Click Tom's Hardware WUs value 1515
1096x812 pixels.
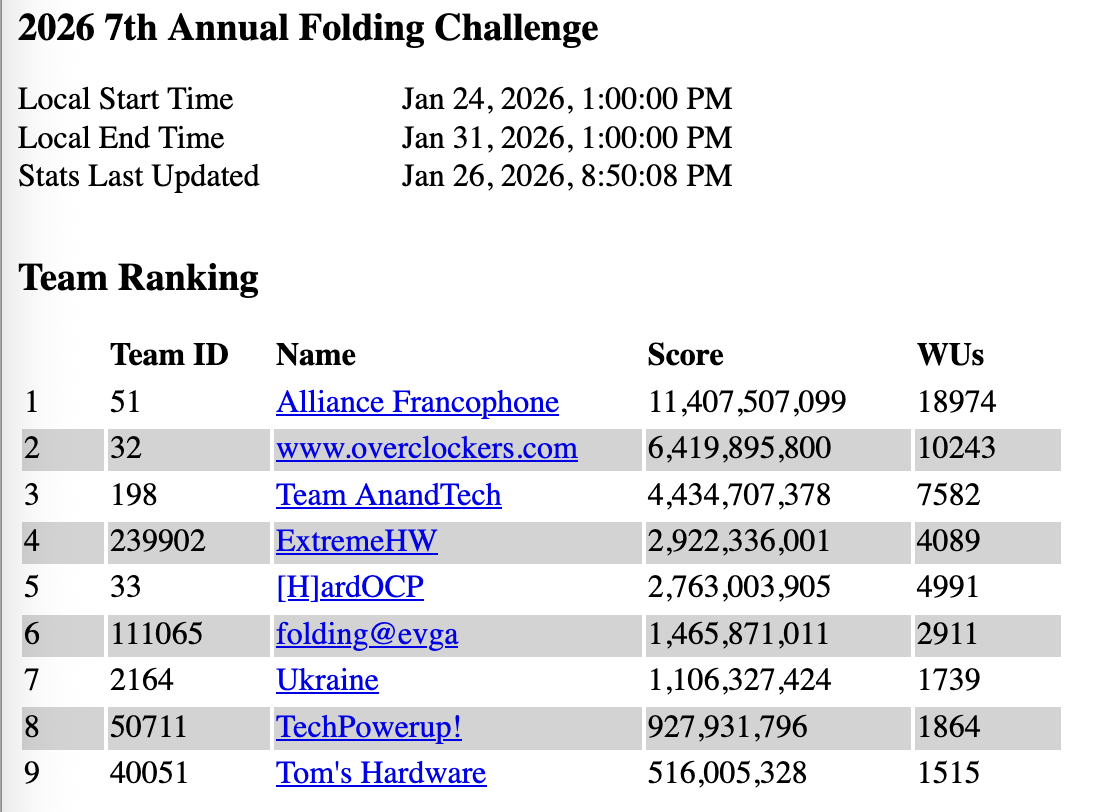948,773
